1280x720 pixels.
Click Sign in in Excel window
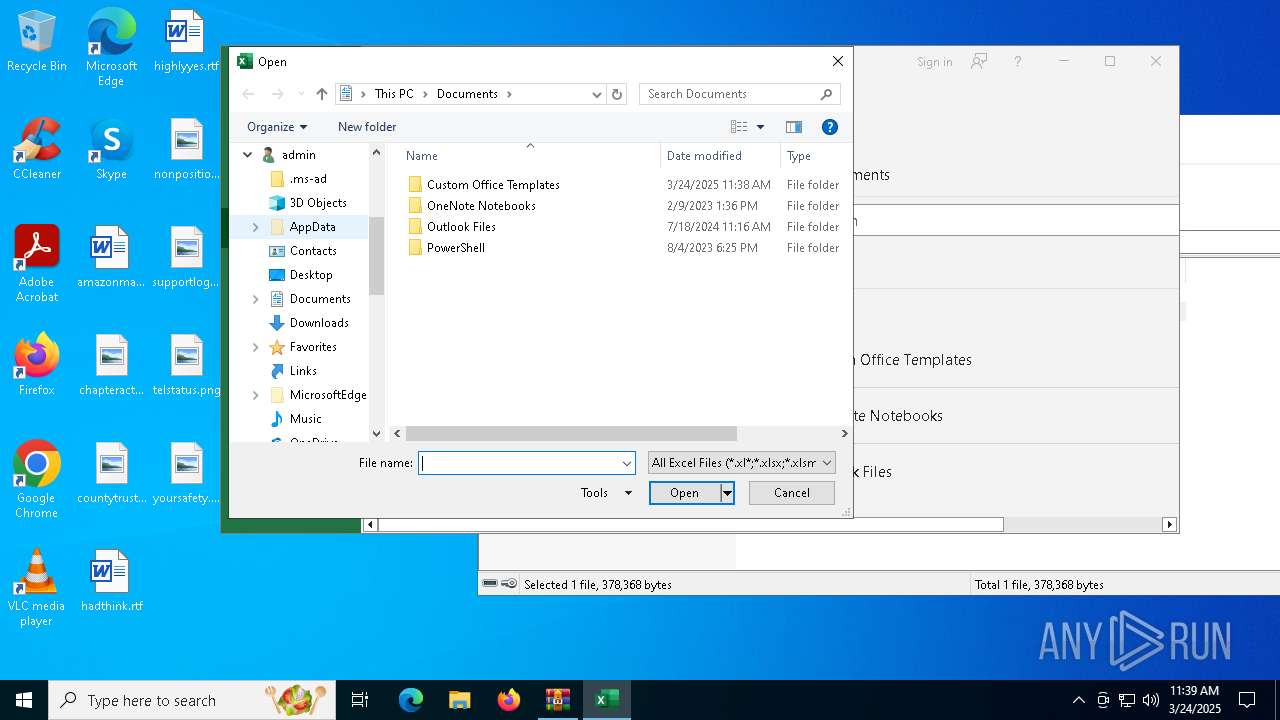tap(934, 62)
